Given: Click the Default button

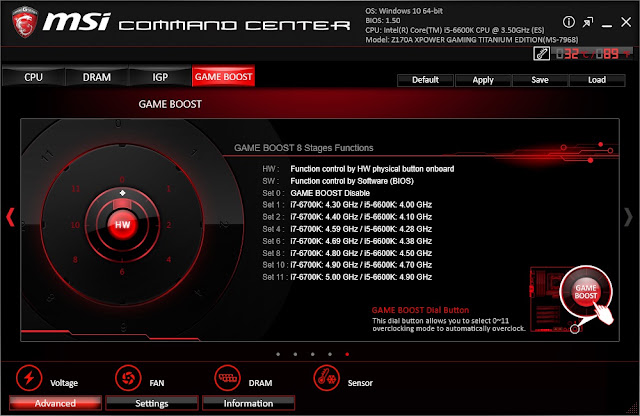Looking at the screenshot, I should click(425, 80).
